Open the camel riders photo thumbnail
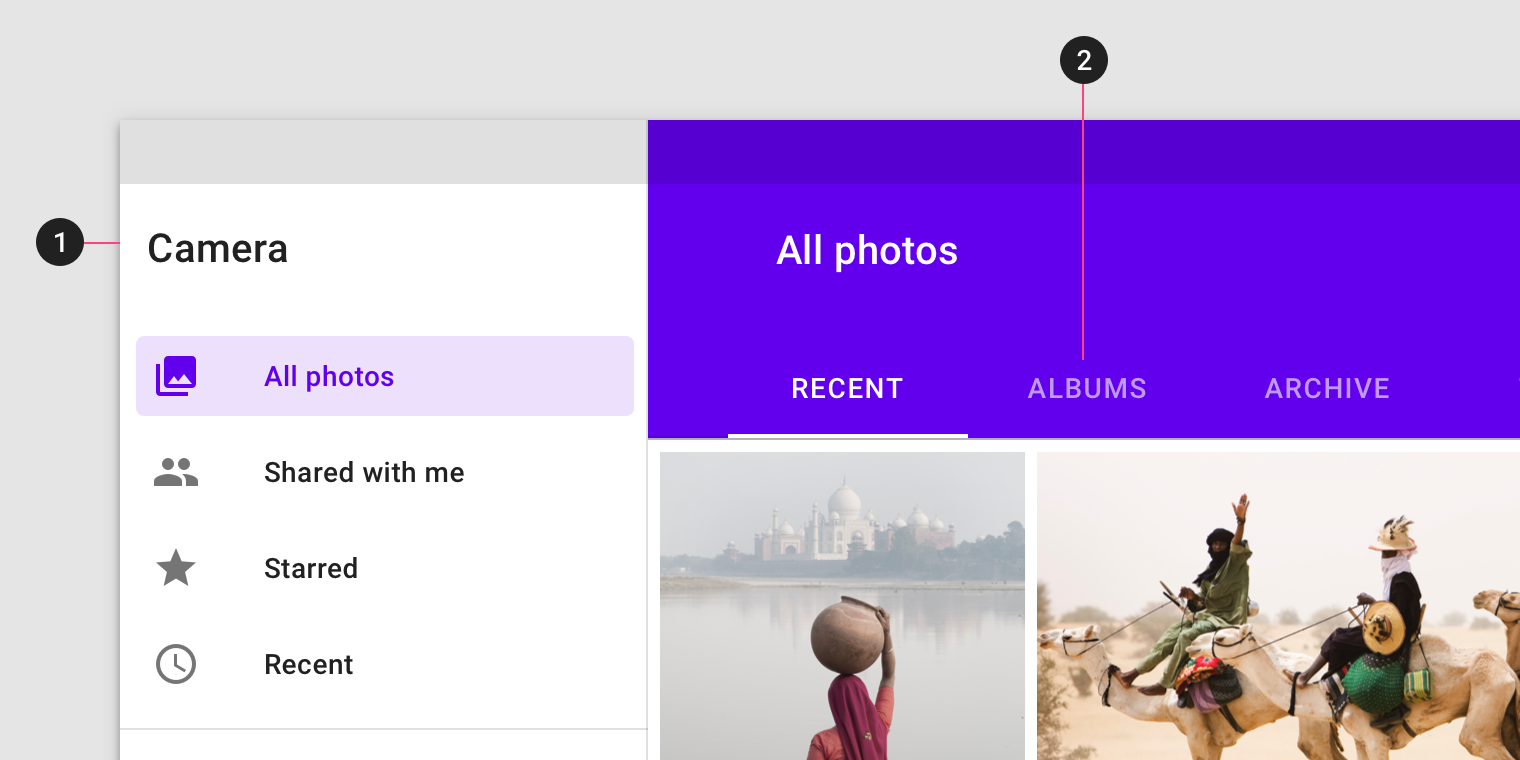The height and width of the screenshot is (760, 1520). [x=1278, y=606]
